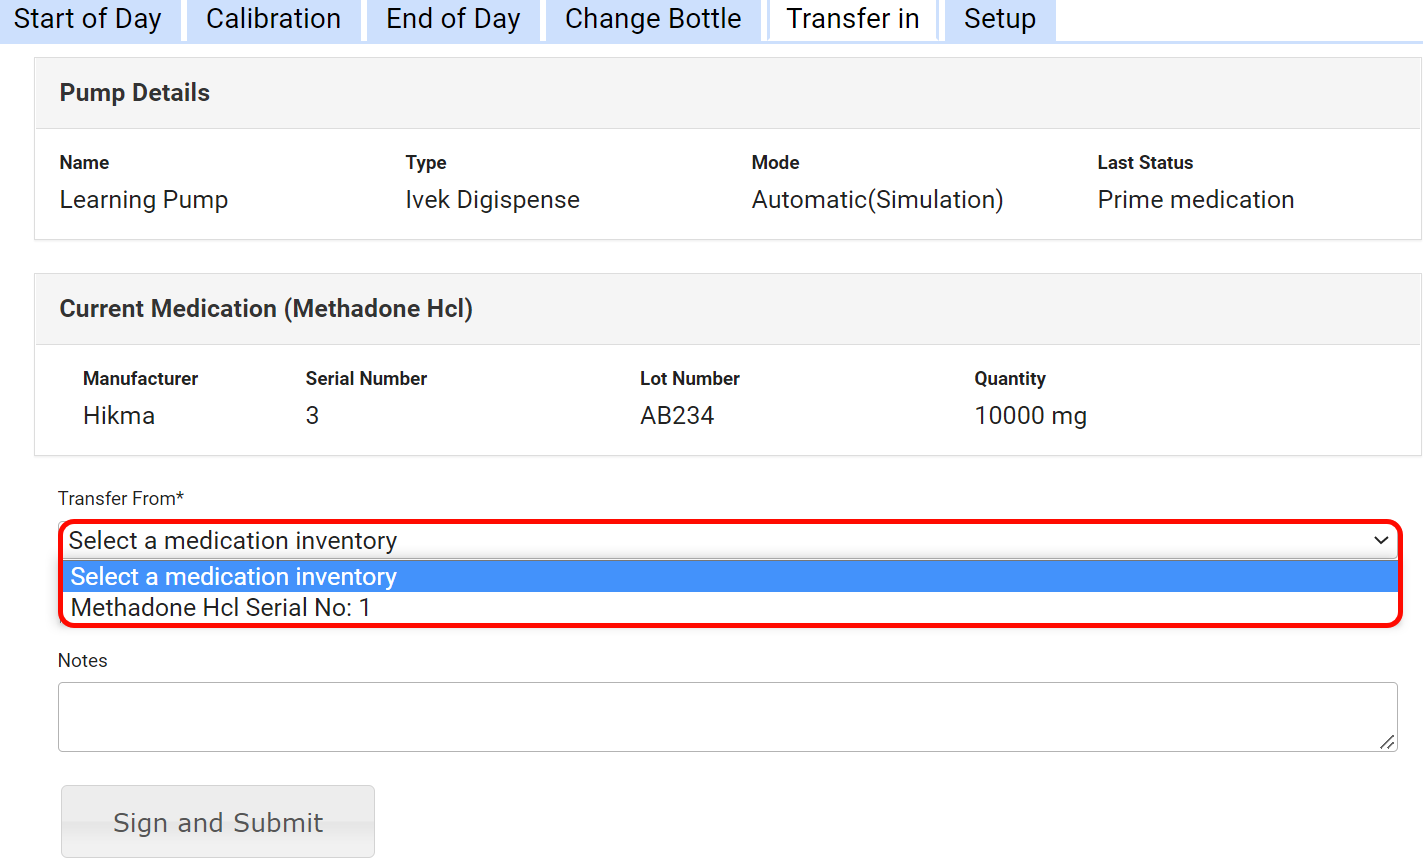This screenshot has width=1423, height=864.
Task: Open the Transfer From dropdown
Action: [700, 540]
